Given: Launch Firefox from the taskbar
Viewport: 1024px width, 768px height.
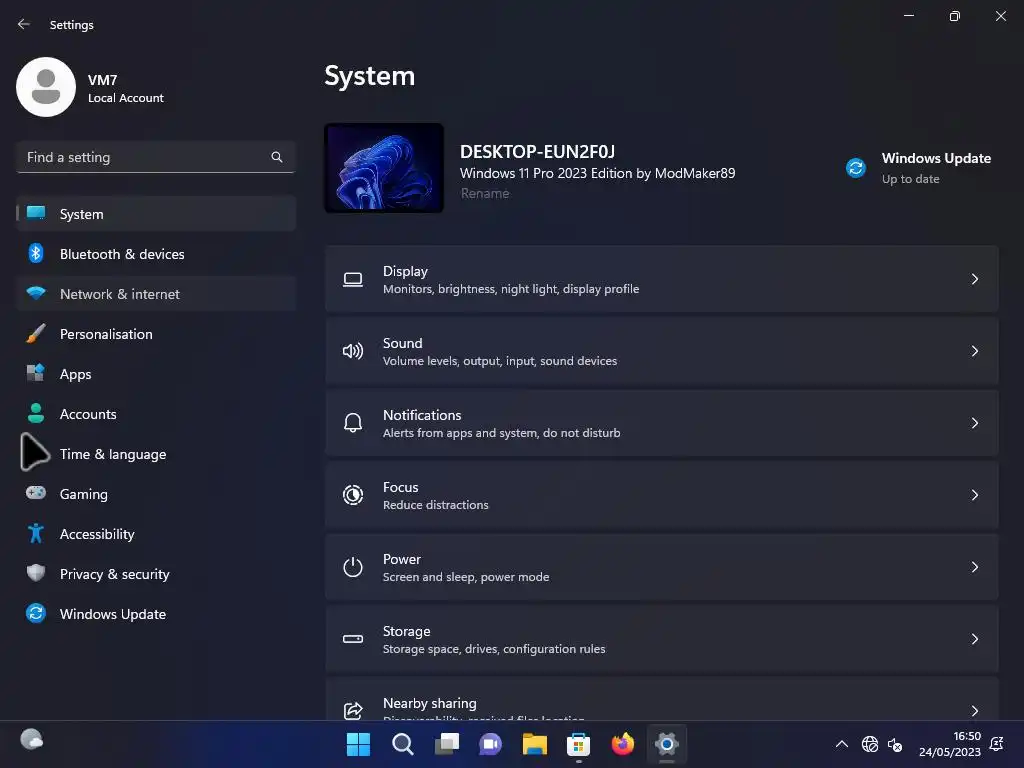Looking at the screenshot, I should click(x=622, y=744).
